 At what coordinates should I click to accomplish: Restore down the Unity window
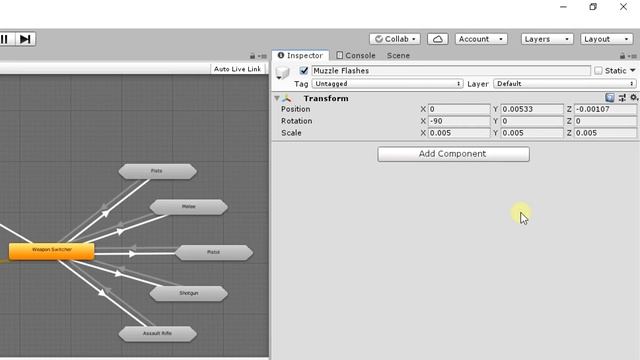click(x=593, y=7)
